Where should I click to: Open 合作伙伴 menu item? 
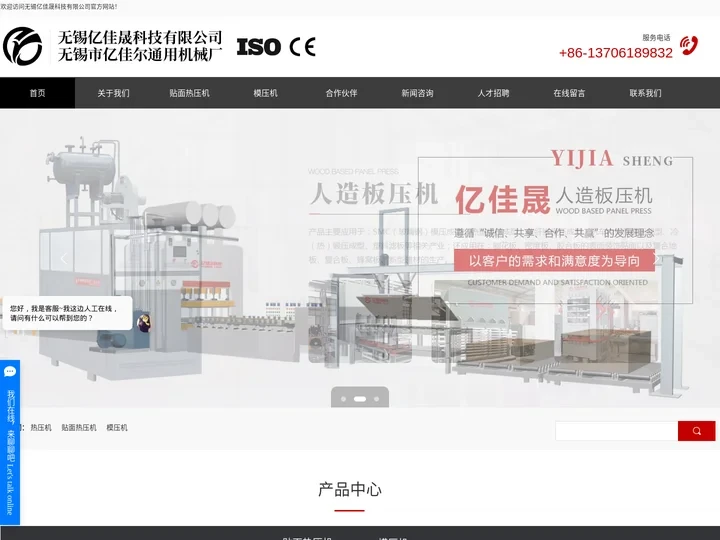click(x=341, y=93)
